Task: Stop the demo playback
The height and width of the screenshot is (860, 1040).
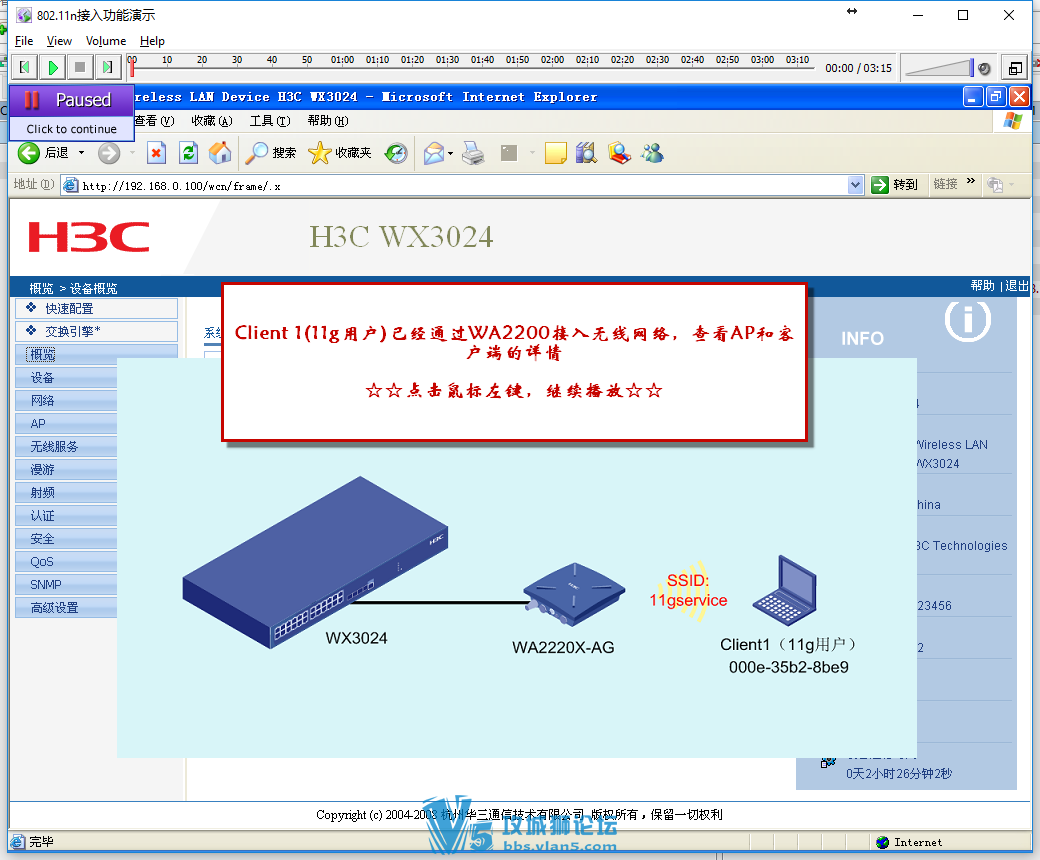Action: (x=80, y=67)
